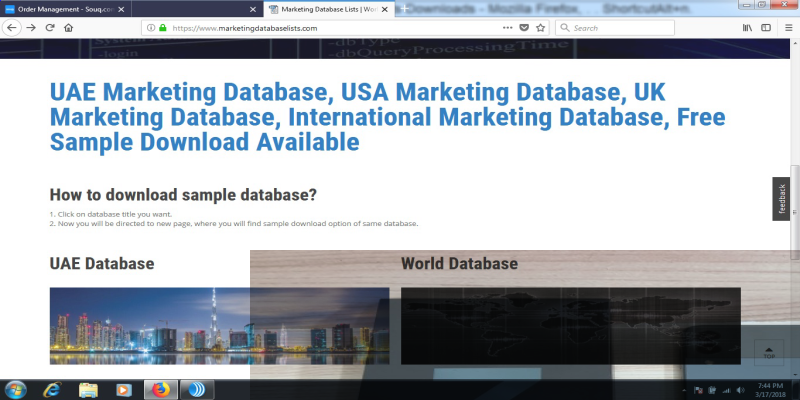Open the World Database map image

[571, 326]
